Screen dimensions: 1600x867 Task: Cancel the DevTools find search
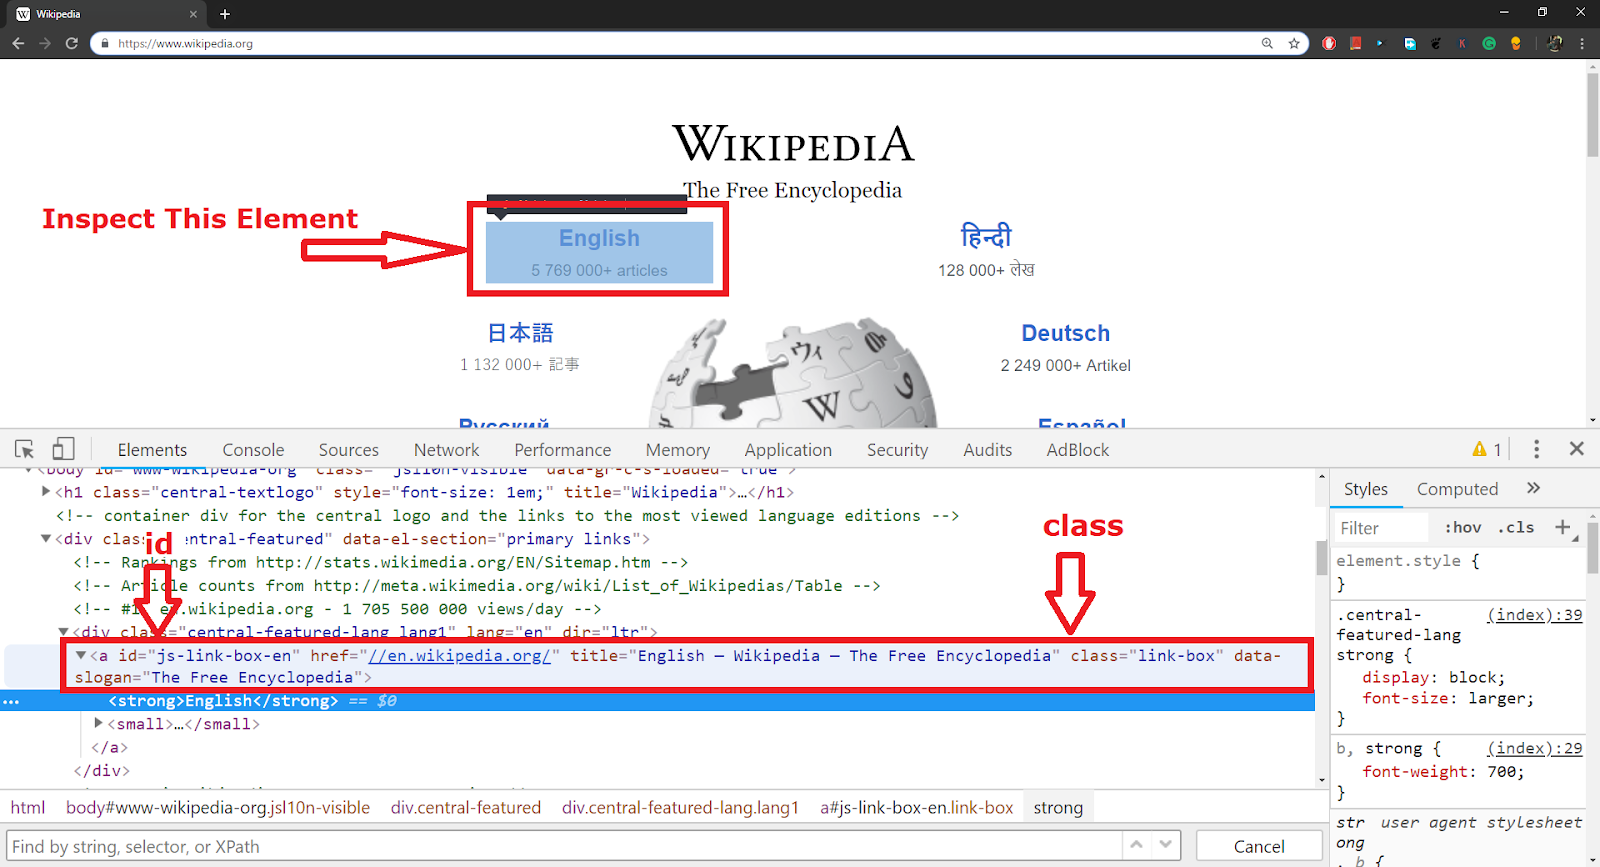coord(1259,846)
